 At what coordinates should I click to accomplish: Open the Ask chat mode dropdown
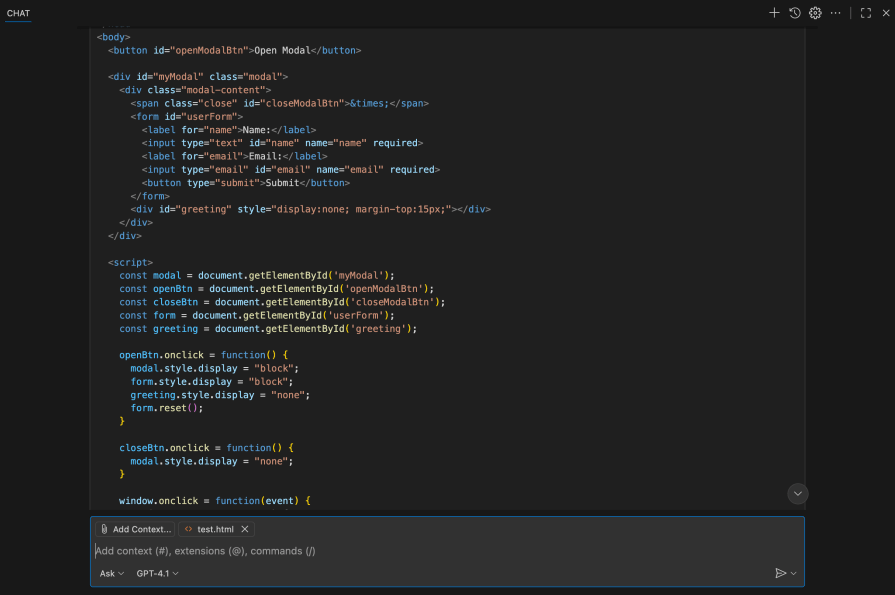coord(111,573)
